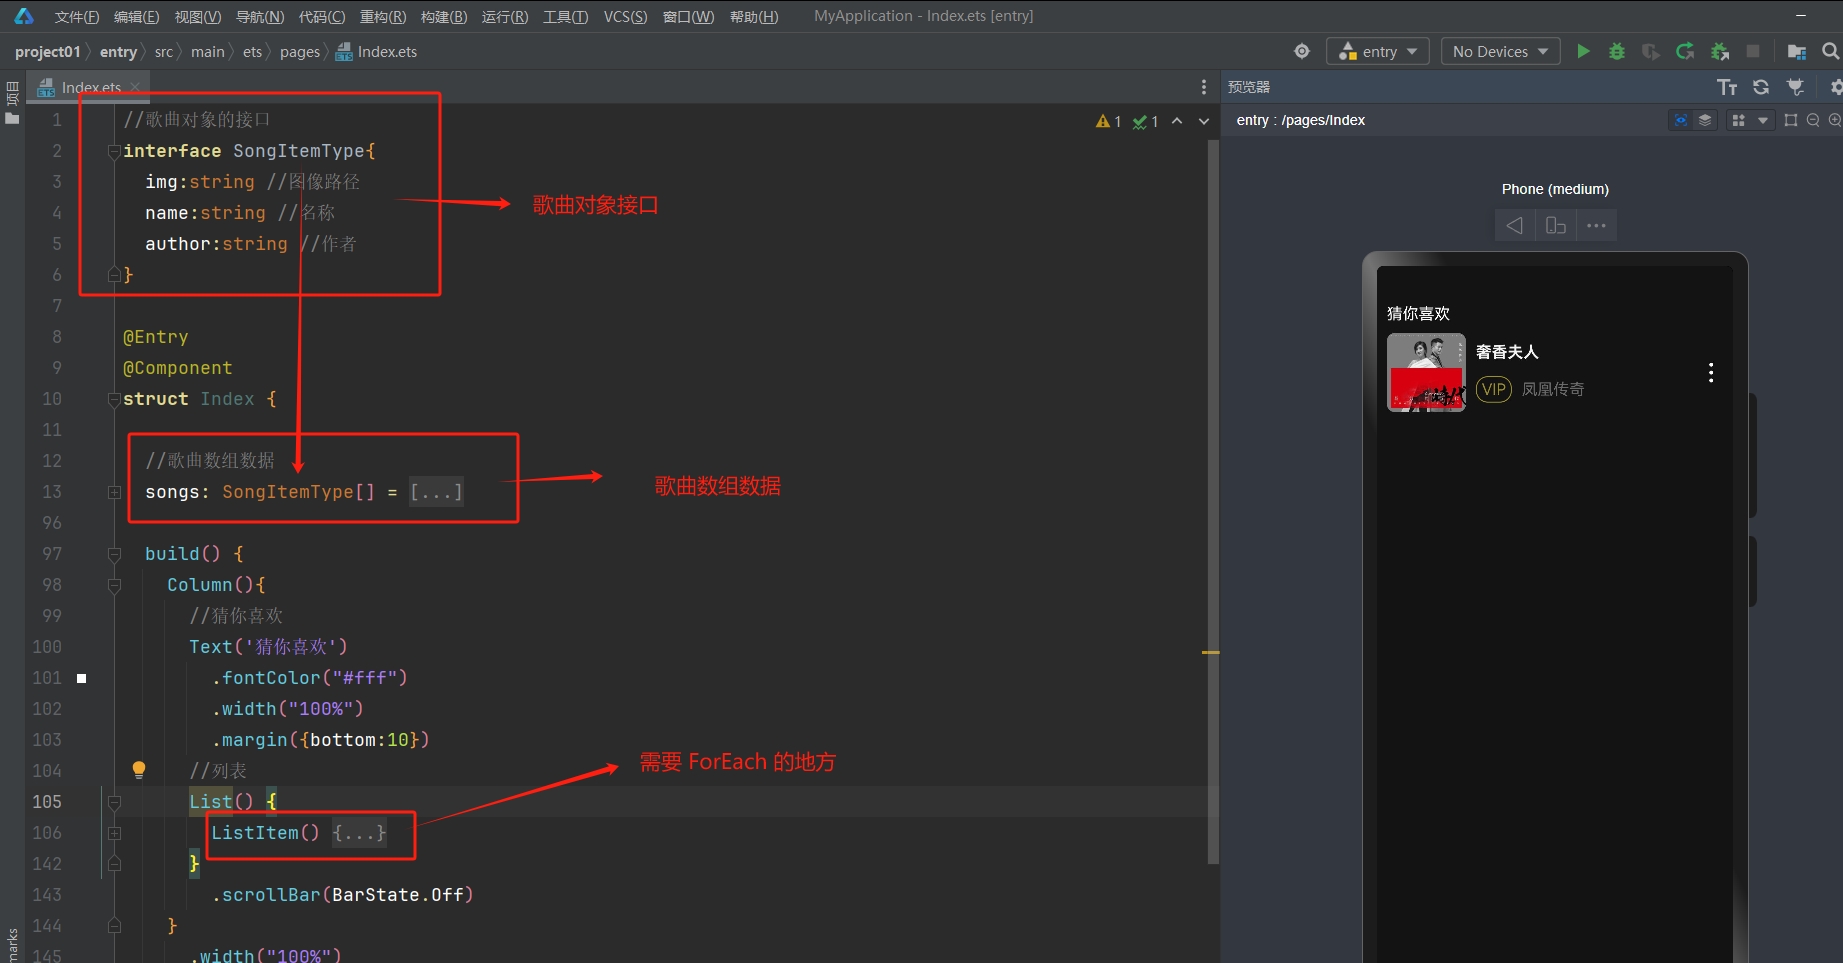1843x963 pixels.
Task: Start debugging with the green bug icon
Action: 1616,51
